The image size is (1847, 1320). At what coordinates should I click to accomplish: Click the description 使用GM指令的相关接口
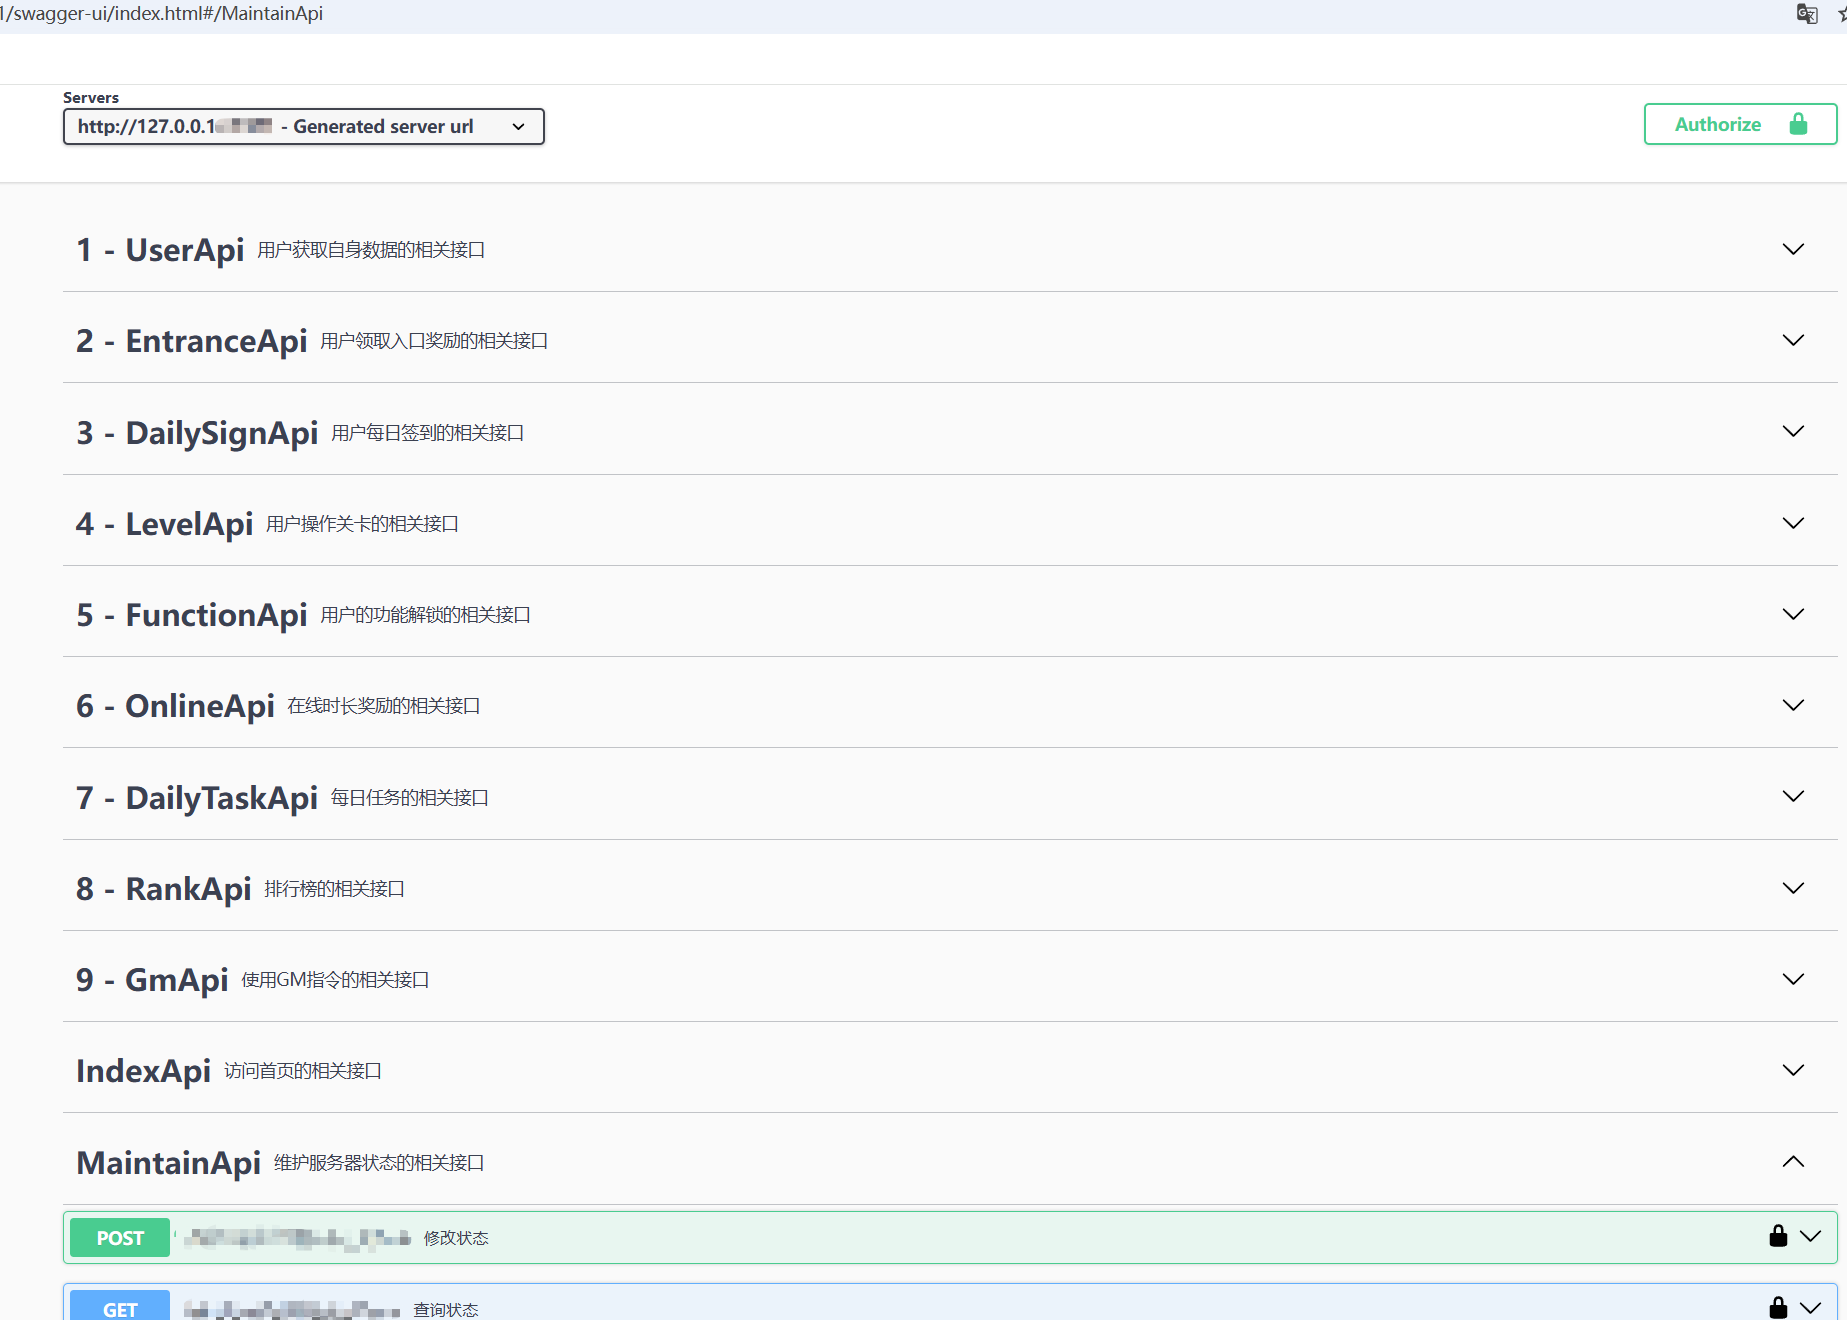point(335,980)
